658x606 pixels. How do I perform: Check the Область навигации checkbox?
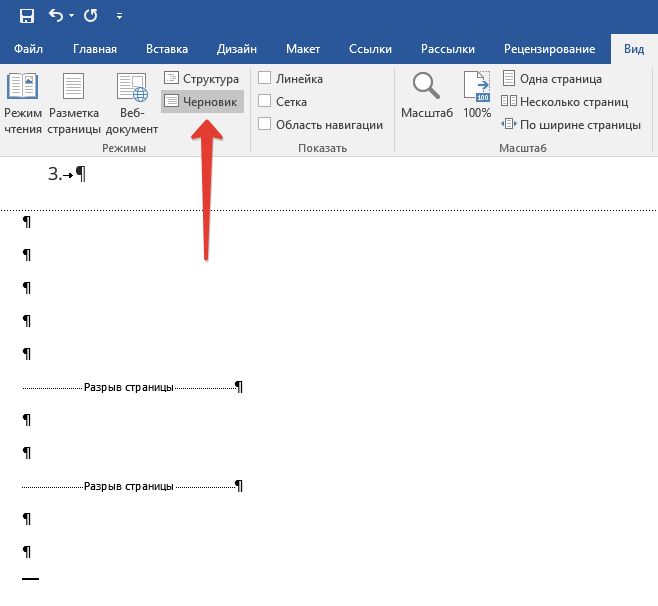[265, 124]
